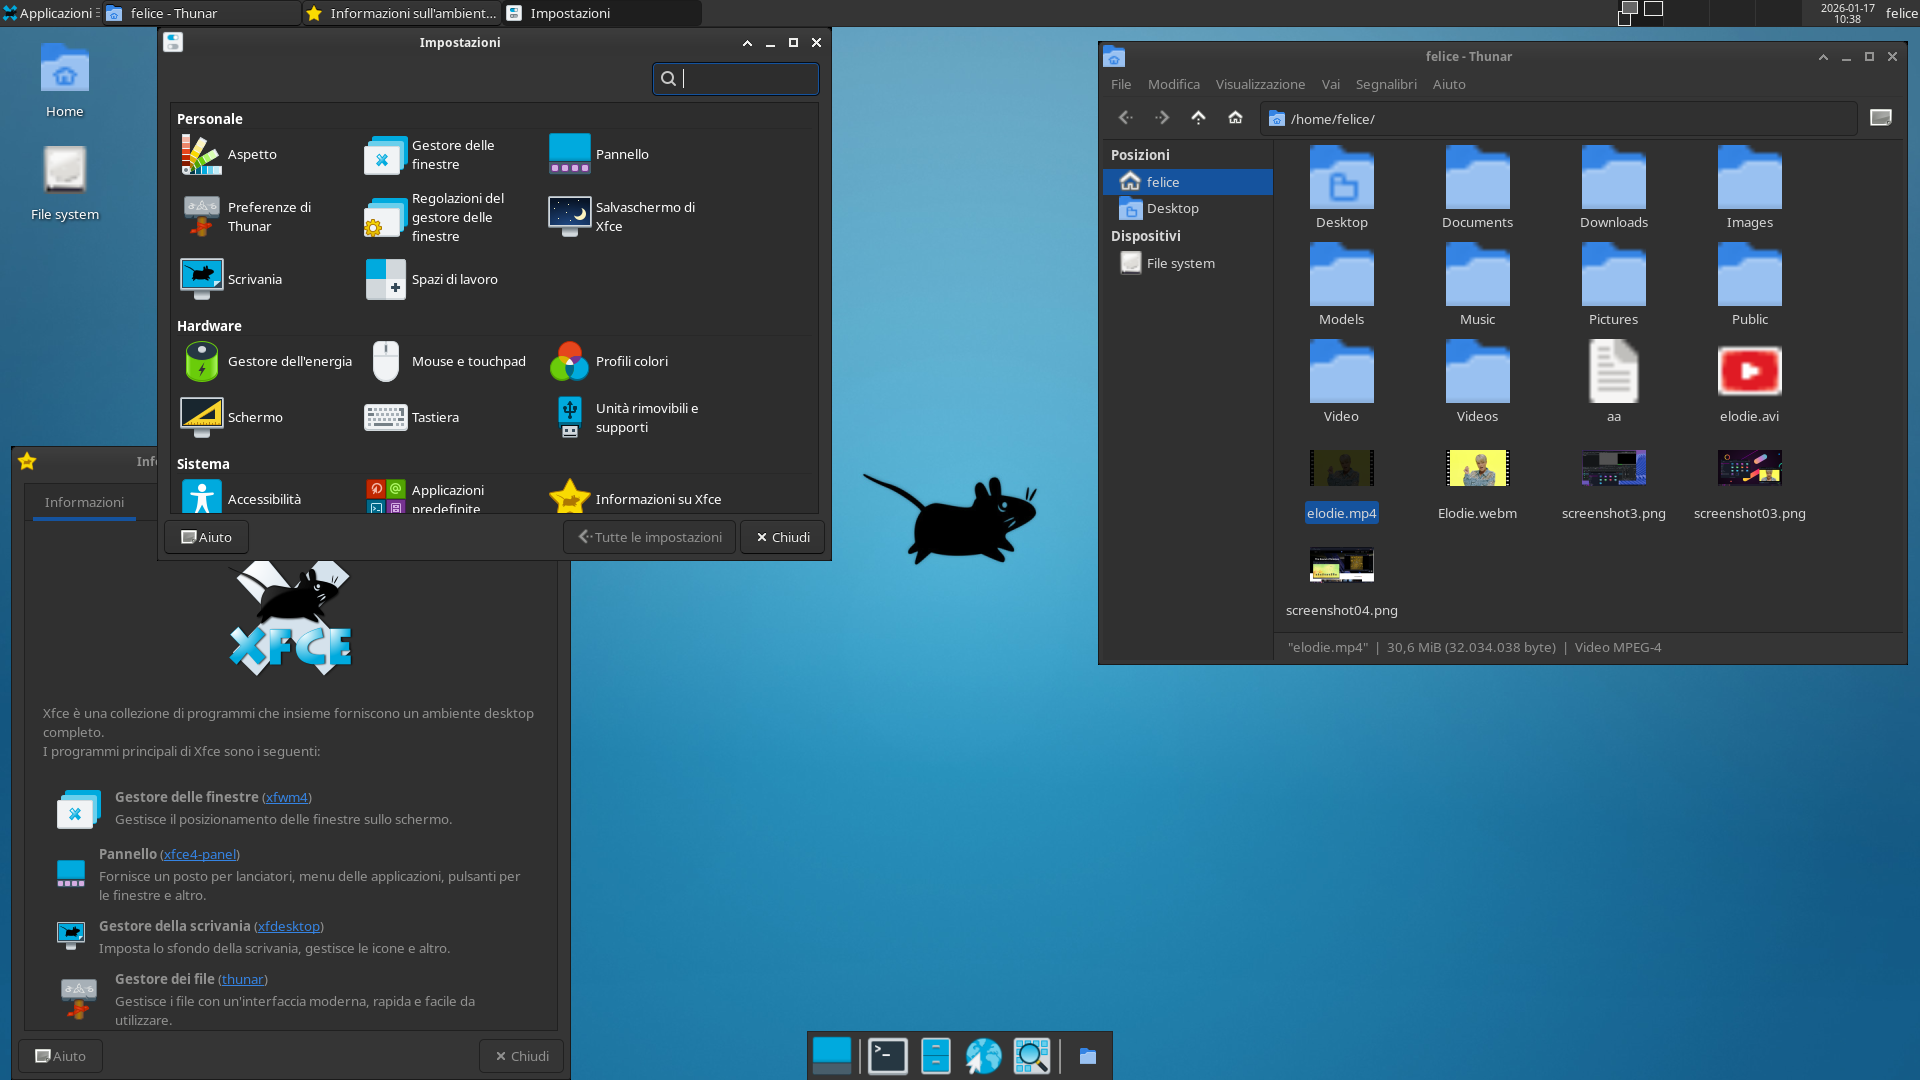Open application finder magnifier in dock
This screenshot has width=1920, height=1080.
point(1031,1056)
